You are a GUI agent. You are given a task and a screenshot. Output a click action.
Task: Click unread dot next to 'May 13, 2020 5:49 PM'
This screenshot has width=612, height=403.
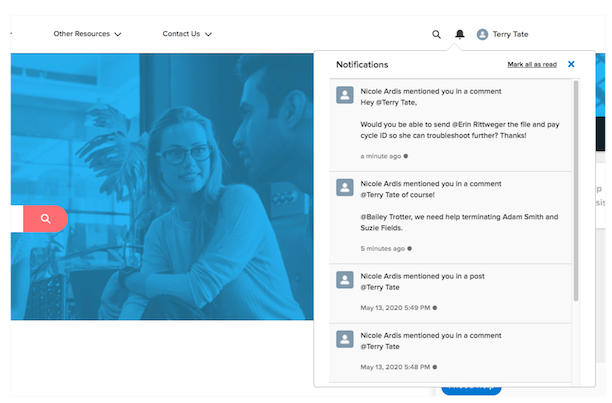[x=435, y=308]
